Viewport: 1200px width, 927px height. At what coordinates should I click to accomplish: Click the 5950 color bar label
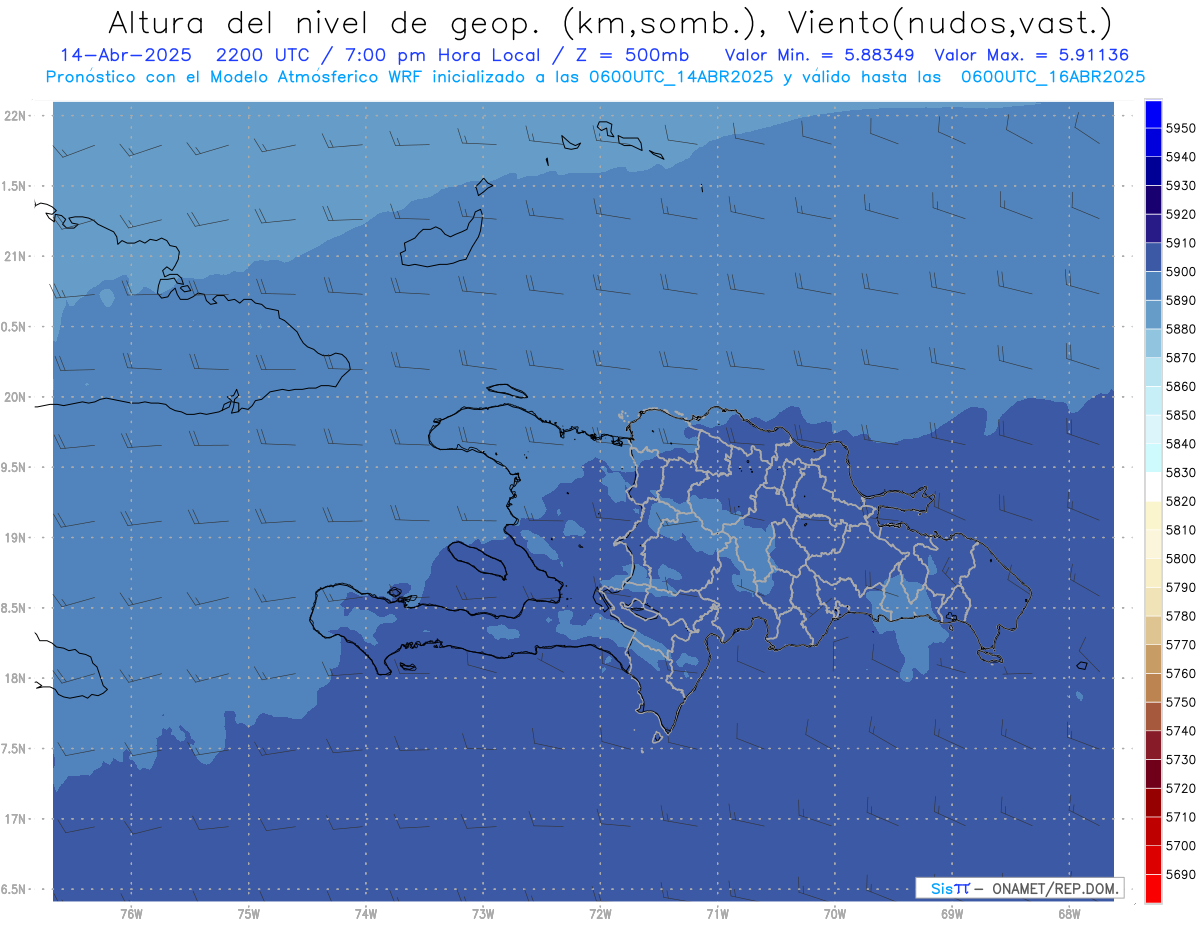[x=1181, y=128]
